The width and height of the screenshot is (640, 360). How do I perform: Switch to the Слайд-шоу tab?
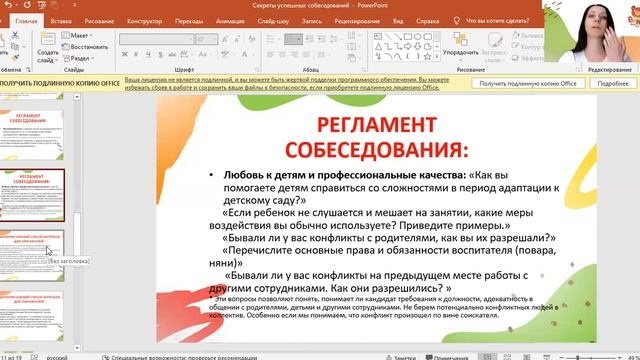(273, 21)
